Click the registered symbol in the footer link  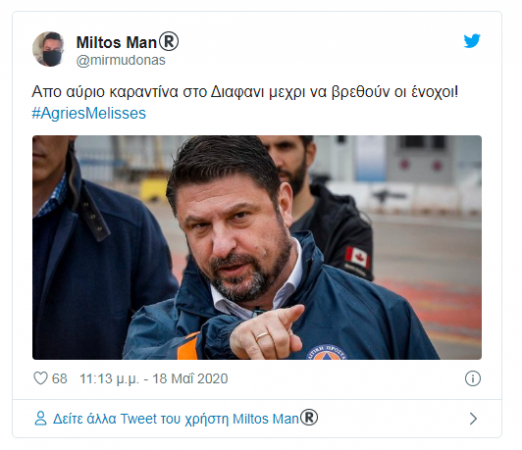point(309,417)
